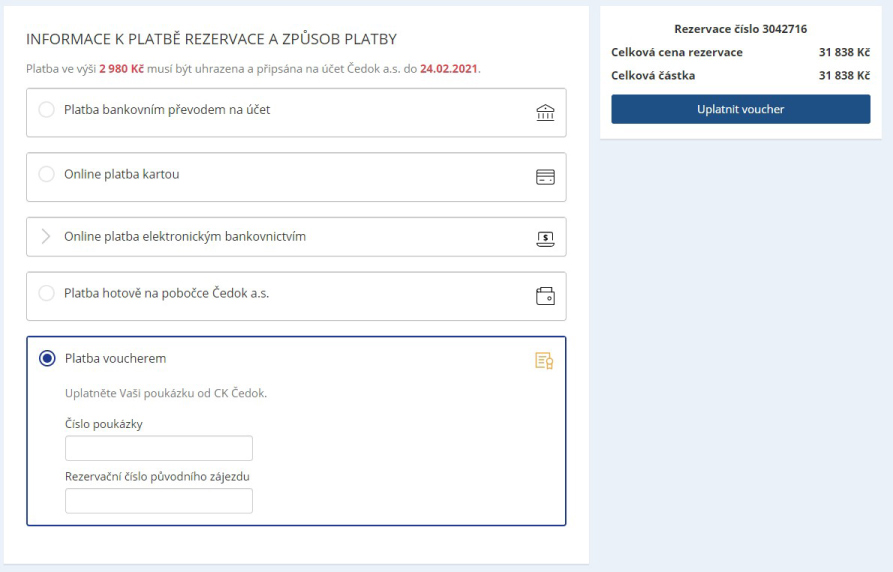Viewport: 893px width, 572px height.
Task: Click the wallet icon for cash payment
Action: (x=545, y=296)
